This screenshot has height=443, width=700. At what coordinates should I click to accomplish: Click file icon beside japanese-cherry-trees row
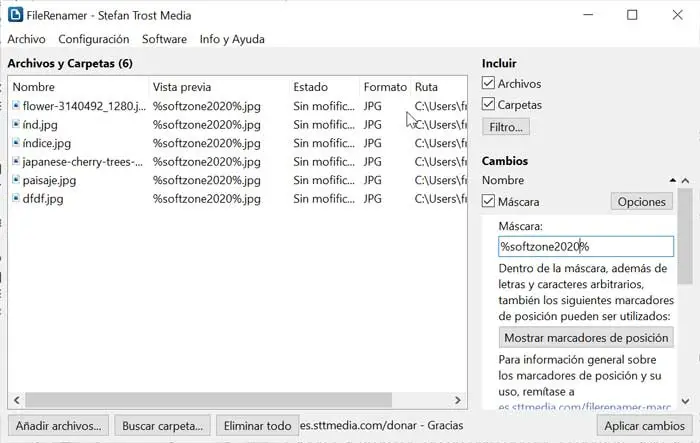[x=16, y=161]
